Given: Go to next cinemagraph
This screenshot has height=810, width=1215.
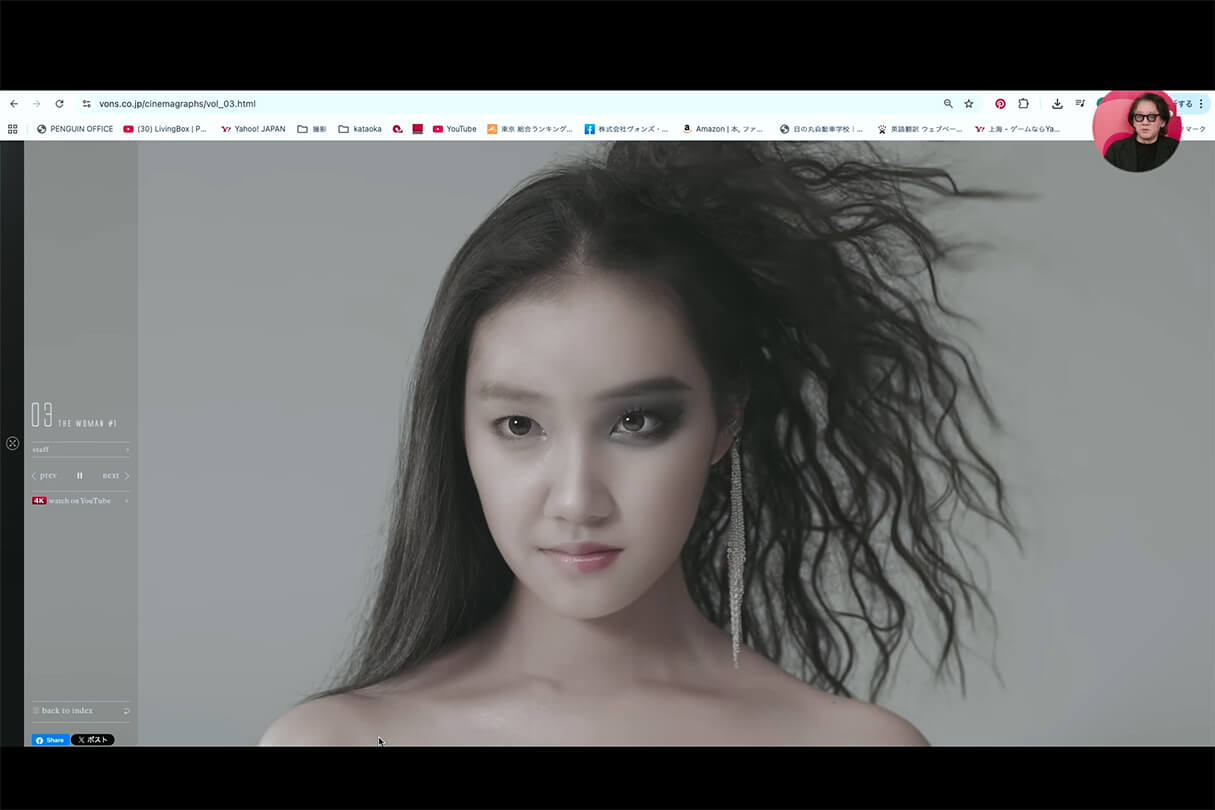Looking at the screenshot, I should (x=115, y=476).
